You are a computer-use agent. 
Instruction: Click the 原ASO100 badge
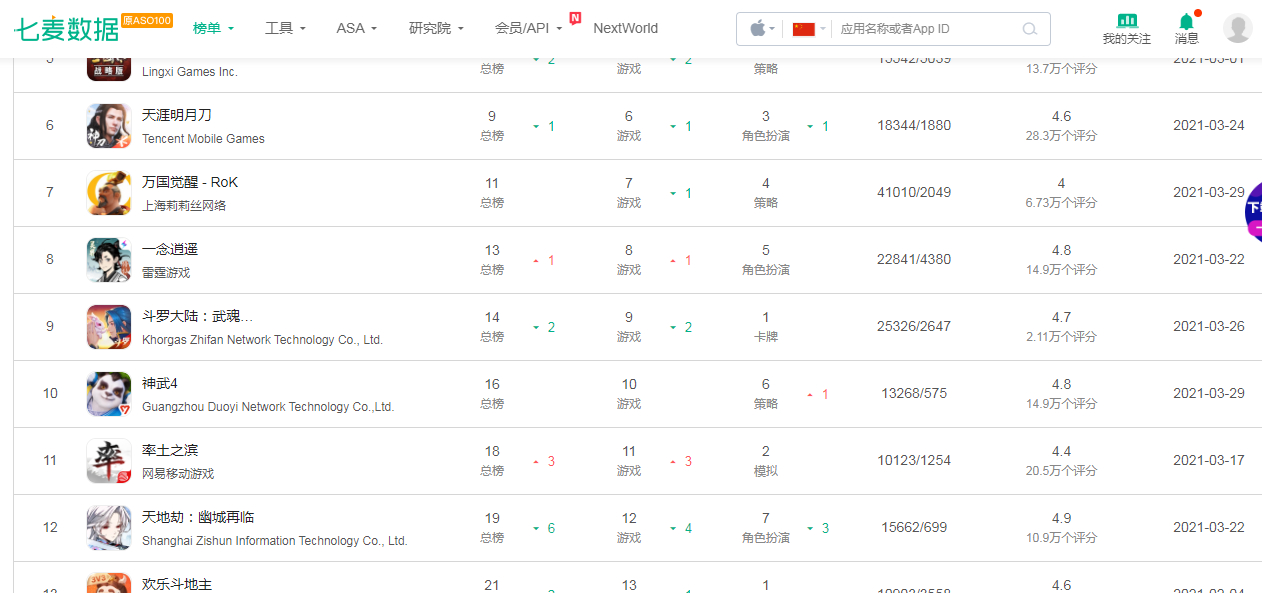(x=146, y=20)
